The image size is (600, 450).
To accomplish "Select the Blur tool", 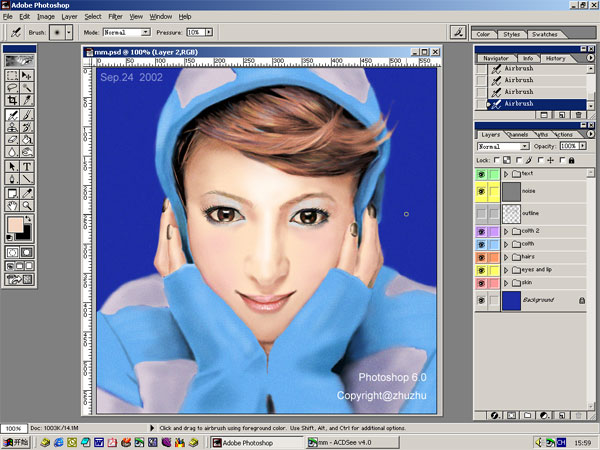I will [x=12, y=152].
